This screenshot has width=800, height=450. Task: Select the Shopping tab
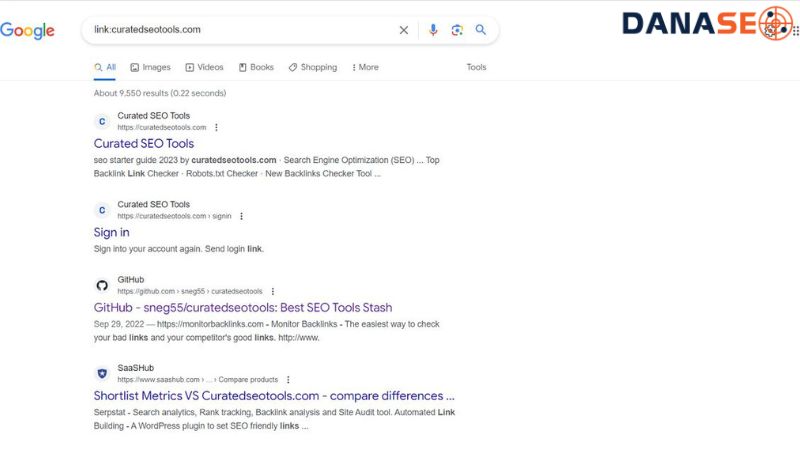click(313, 67)
